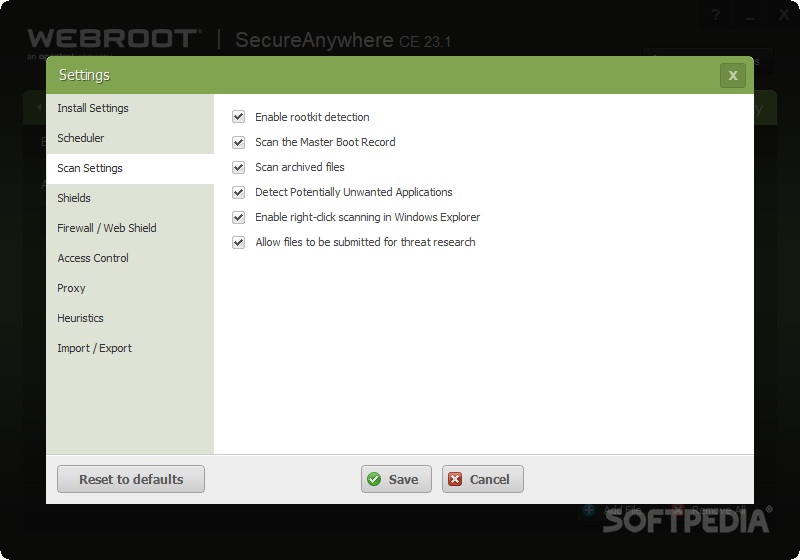This screenshot has width=800, height=560.
Task: Toggle right-click scanning in Windows Explorer
Action: 238,217
